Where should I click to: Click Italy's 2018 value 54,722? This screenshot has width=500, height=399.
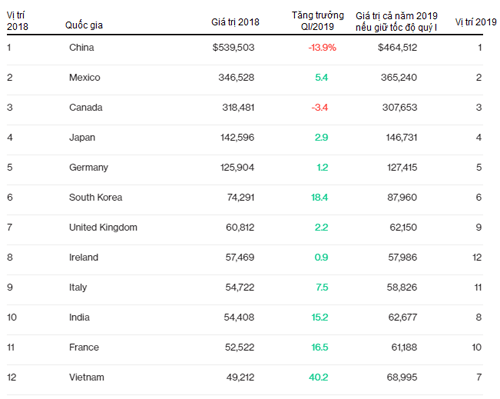[x=240, y=287]
